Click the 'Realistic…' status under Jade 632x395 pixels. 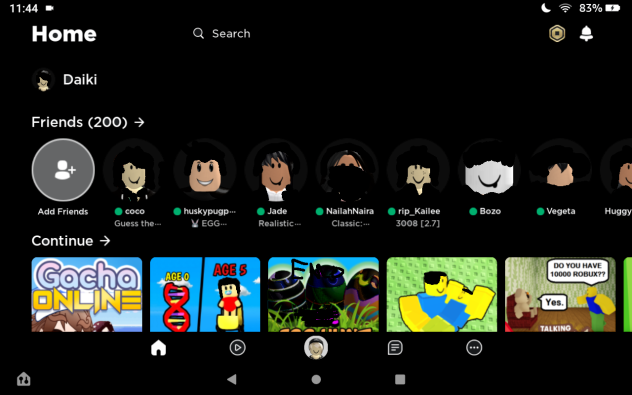point(279,223)
